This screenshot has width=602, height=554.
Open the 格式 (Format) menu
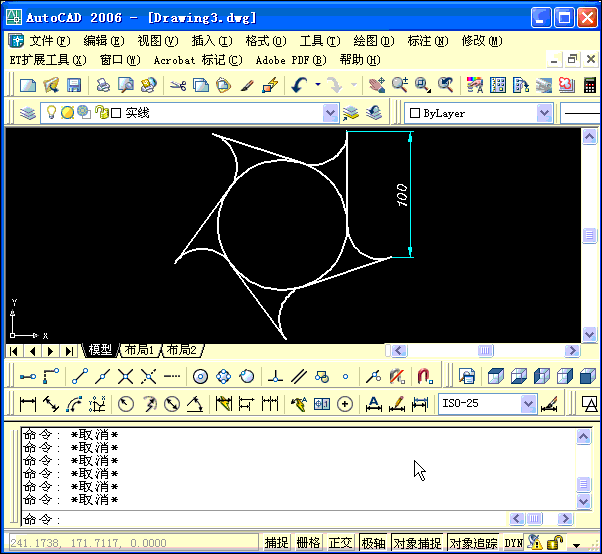[x=265, y=41]
